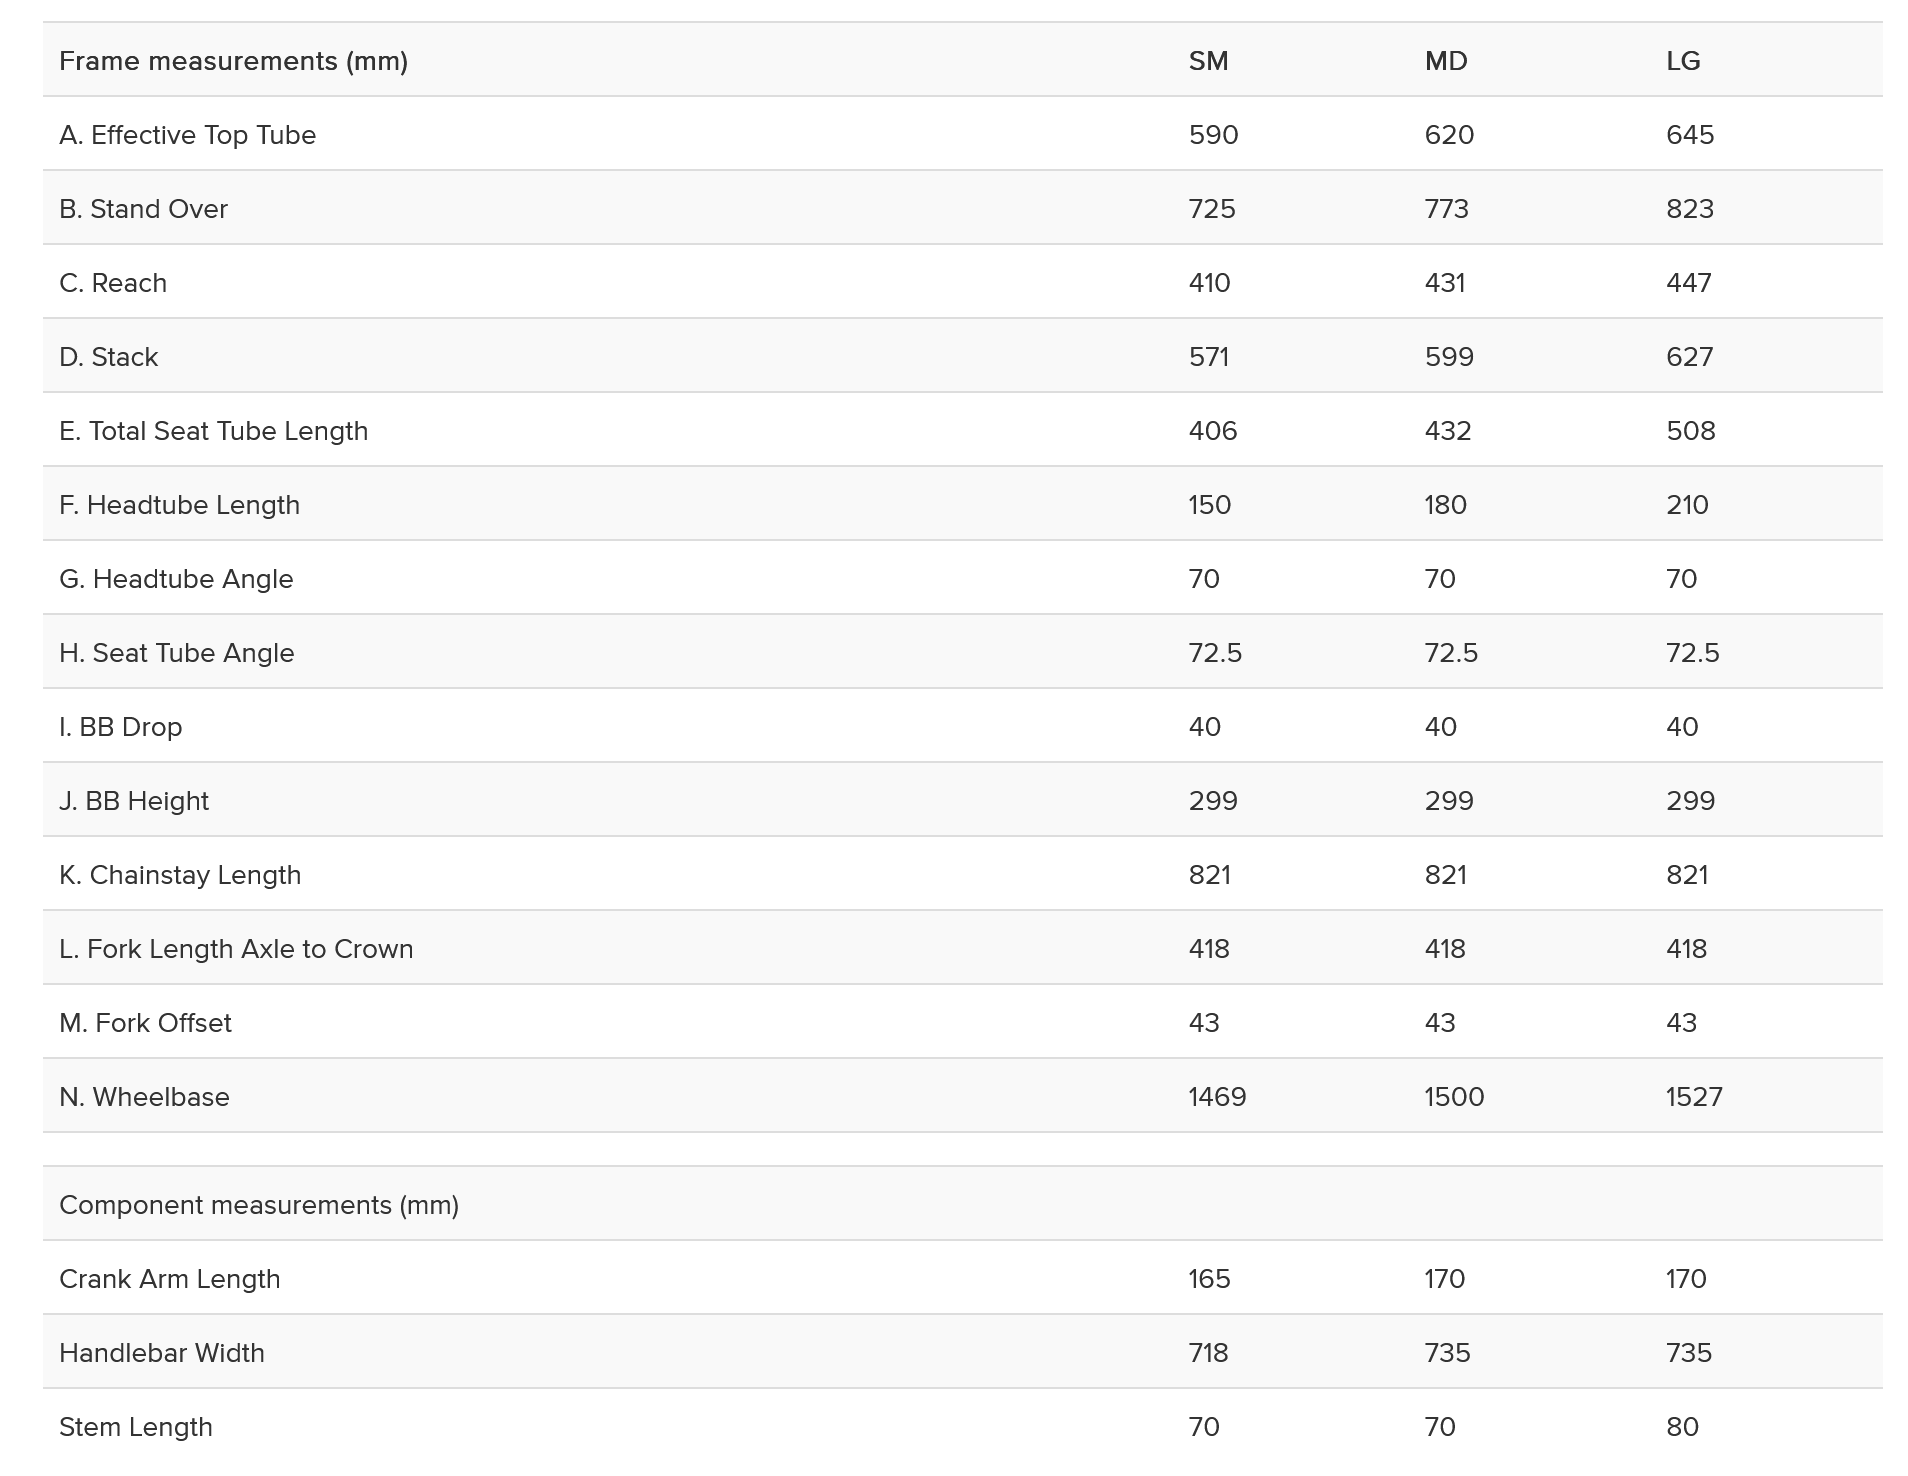
Task: Click the Handlebar Width SM value 718
Action: [1208, 1353]
